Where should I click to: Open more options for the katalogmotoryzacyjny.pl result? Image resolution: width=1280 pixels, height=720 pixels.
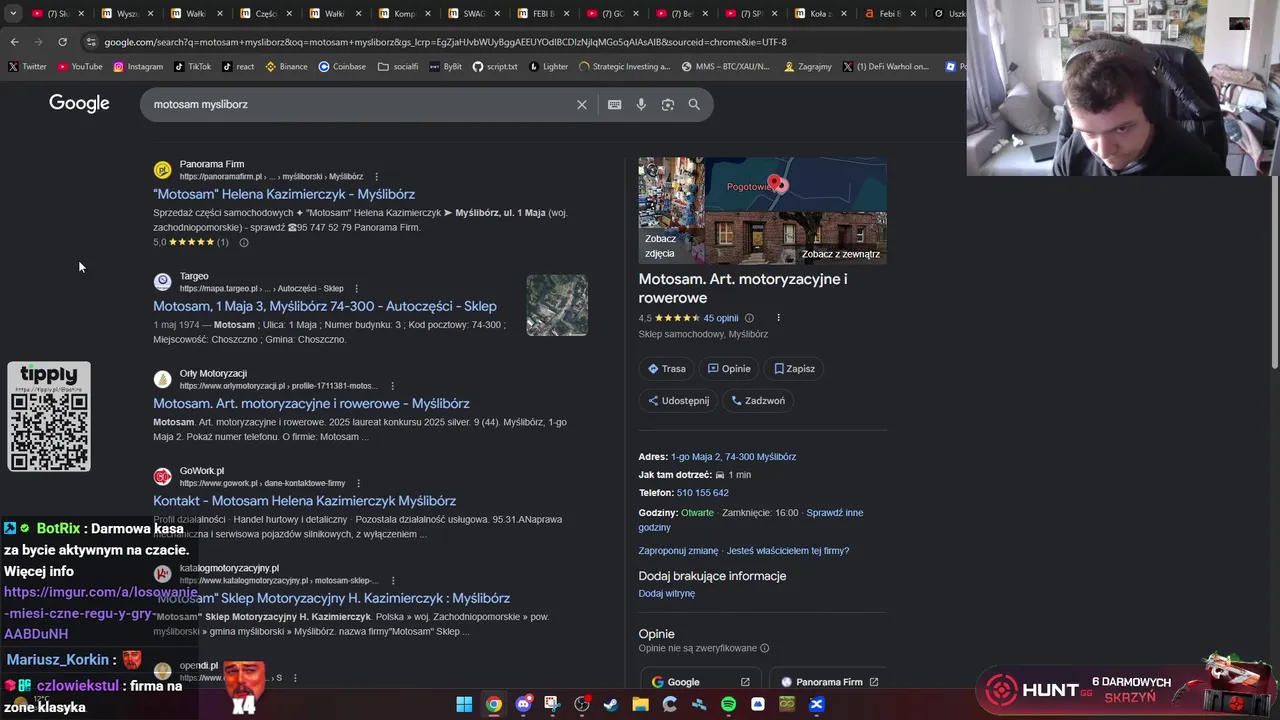pos(392,581)
